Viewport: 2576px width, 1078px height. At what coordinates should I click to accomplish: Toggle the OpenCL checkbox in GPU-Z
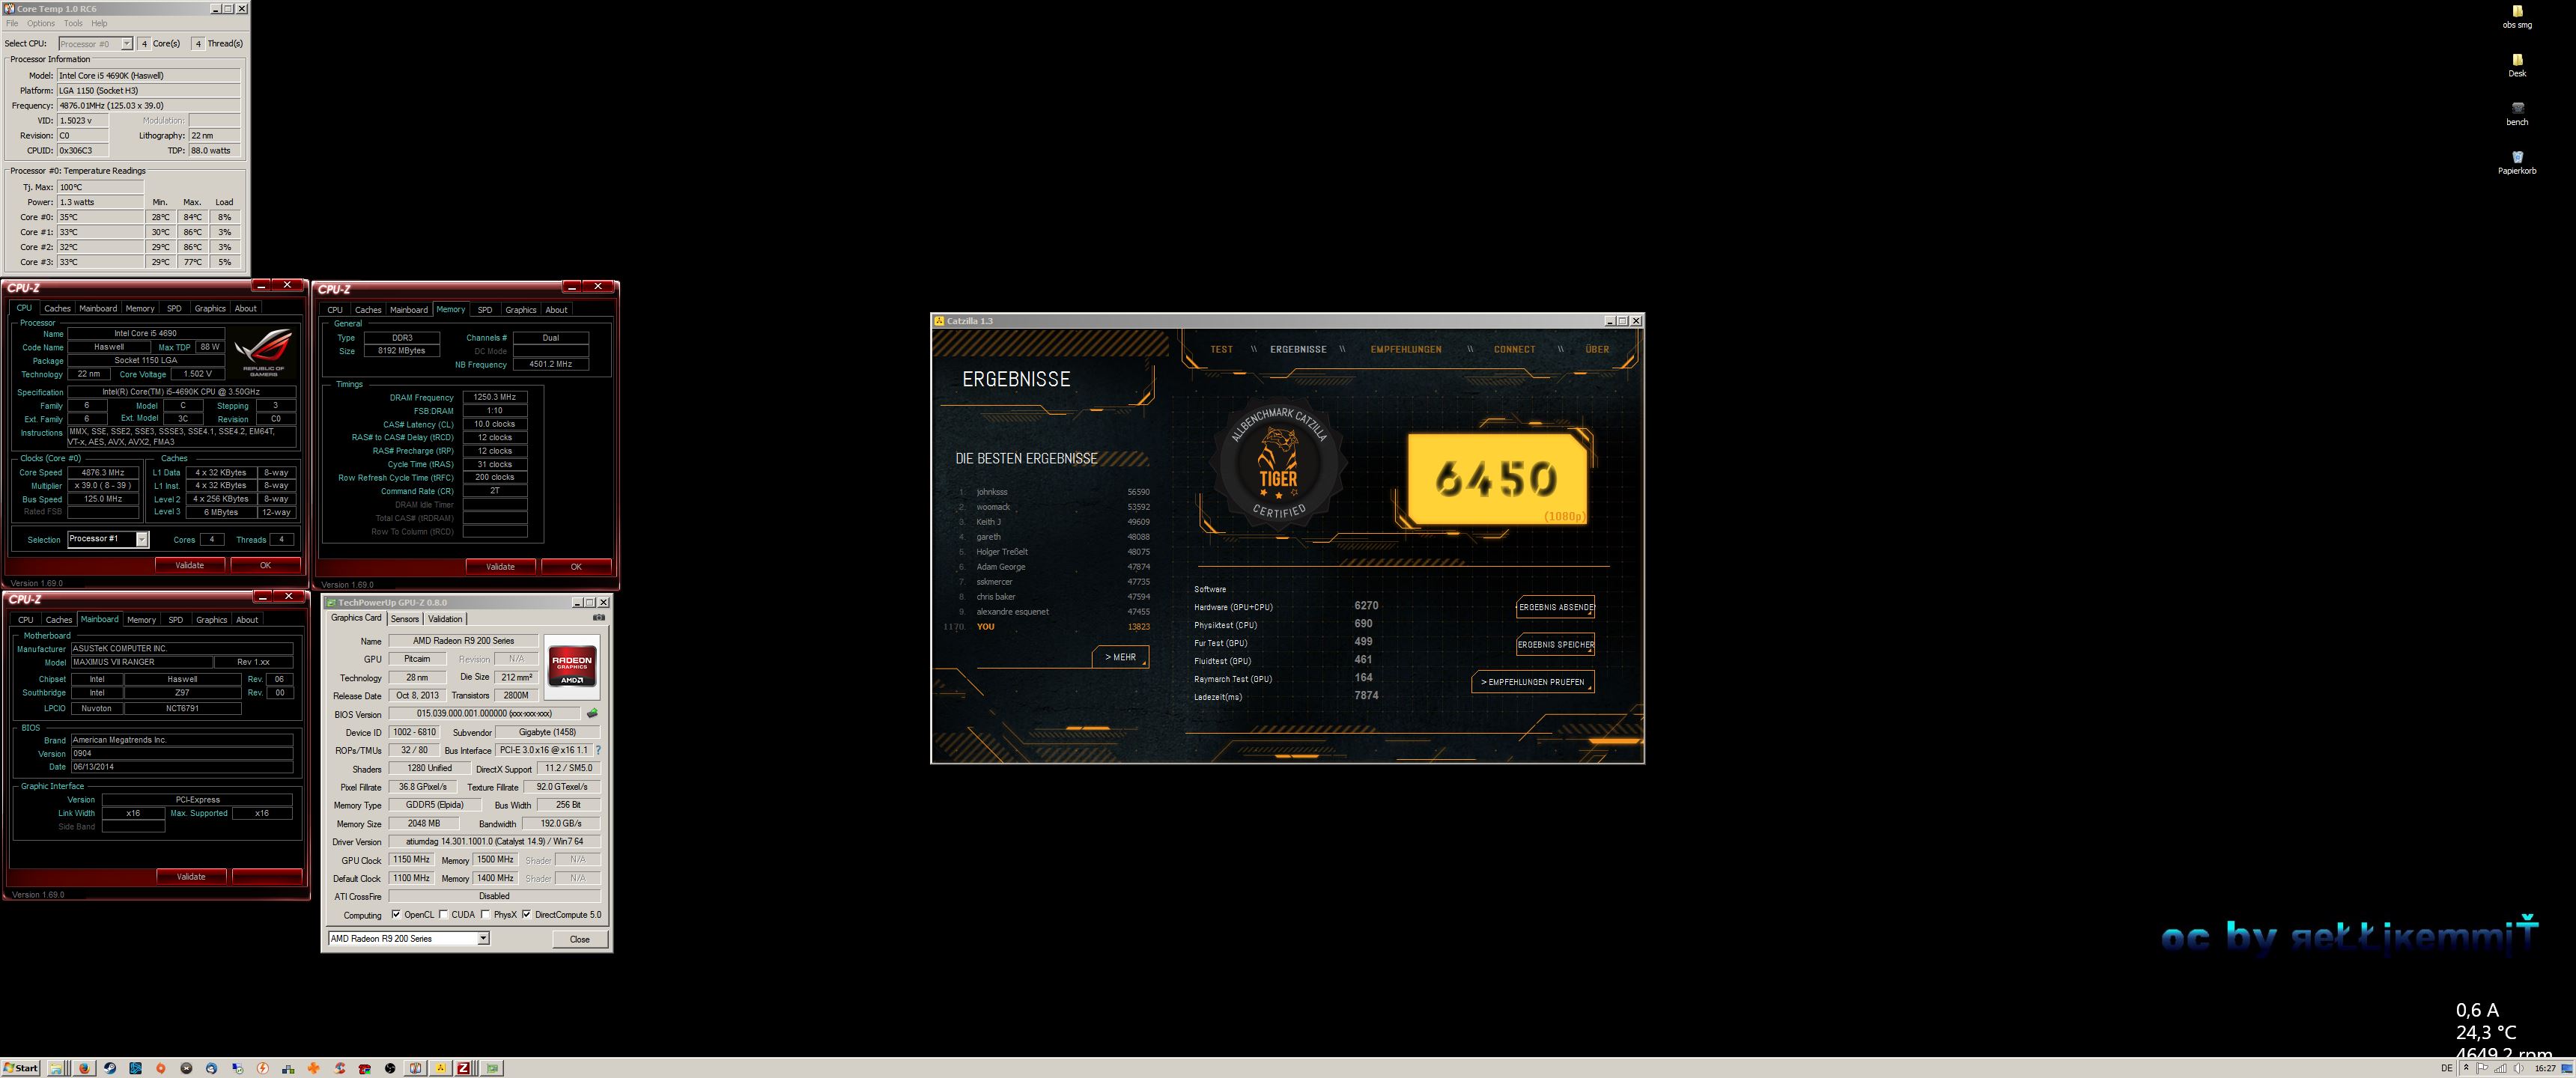click(x=396, y=914)
